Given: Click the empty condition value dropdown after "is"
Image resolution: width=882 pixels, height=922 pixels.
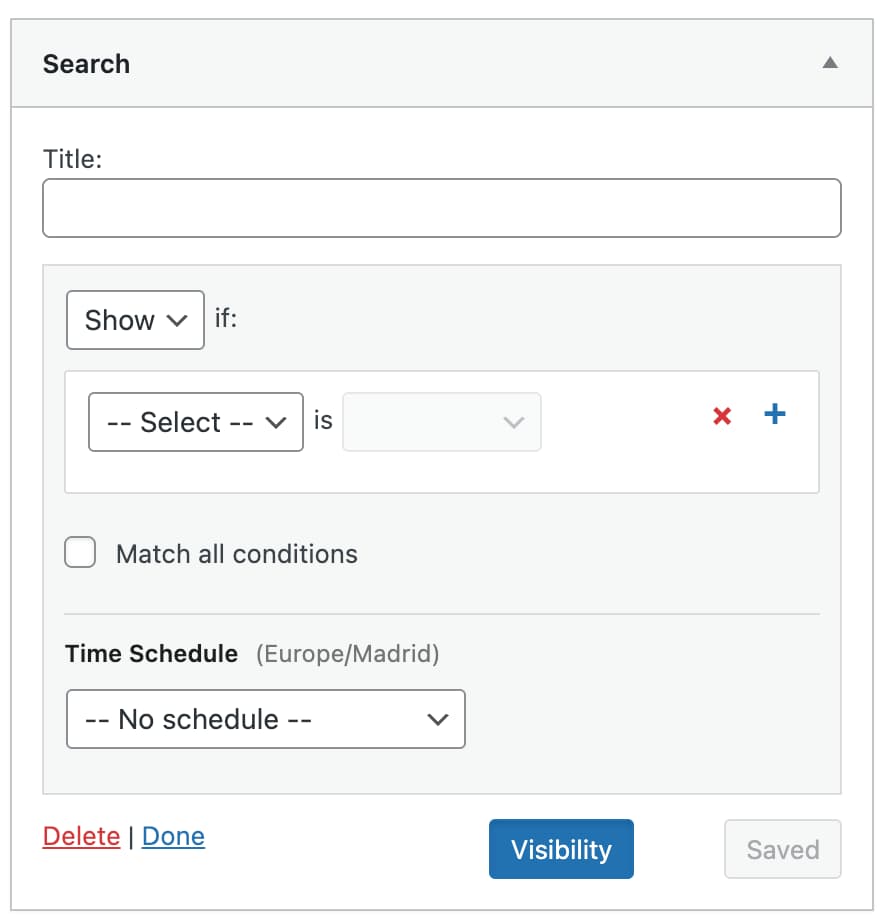Looking at the screenshot, I should (x=442, y=422).
